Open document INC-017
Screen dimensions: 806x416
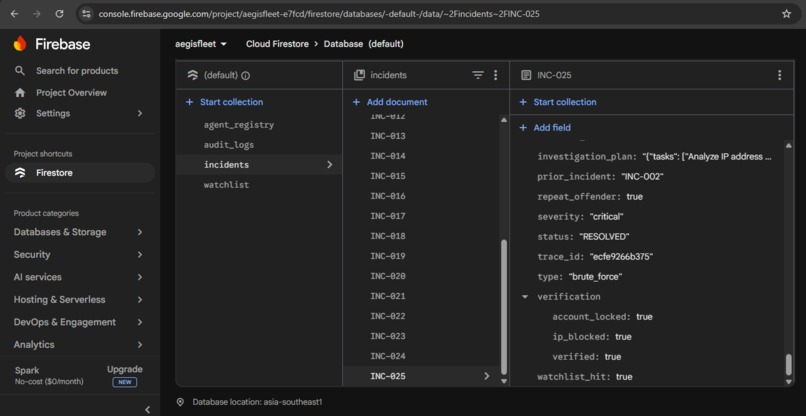tap(388, 216)
